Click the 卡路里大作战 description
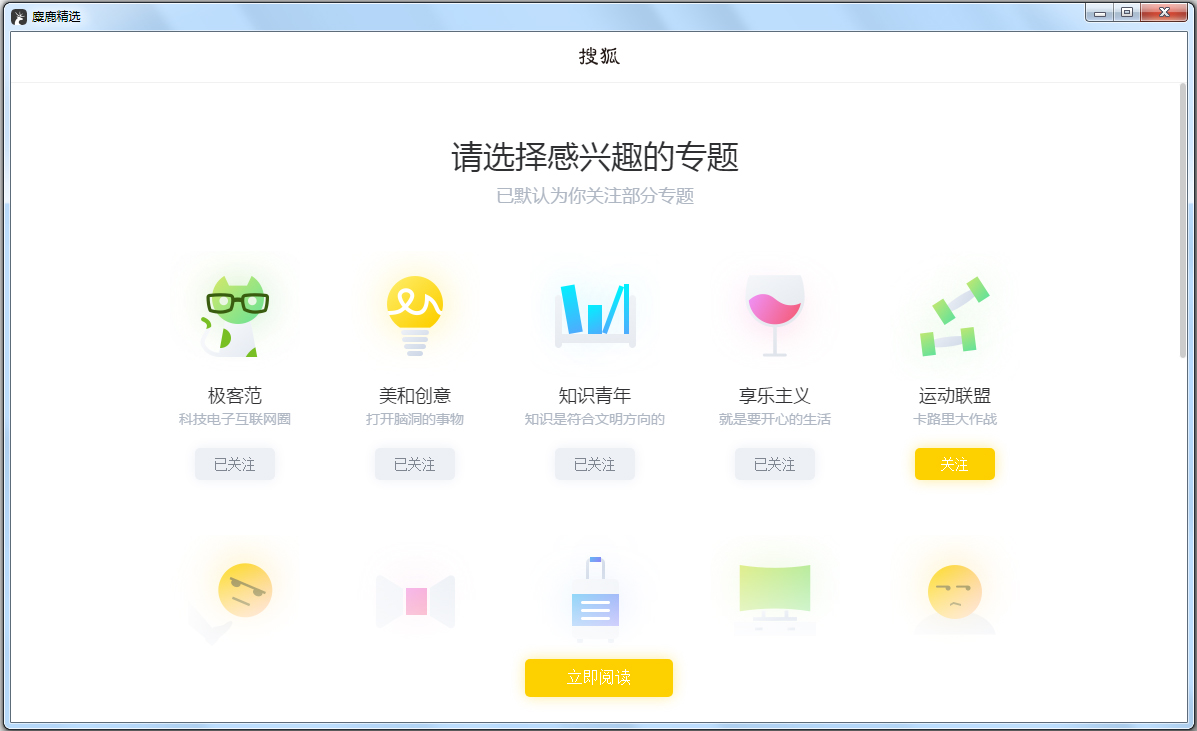The height and width of the screenshot is (731, 1197). 954,419
